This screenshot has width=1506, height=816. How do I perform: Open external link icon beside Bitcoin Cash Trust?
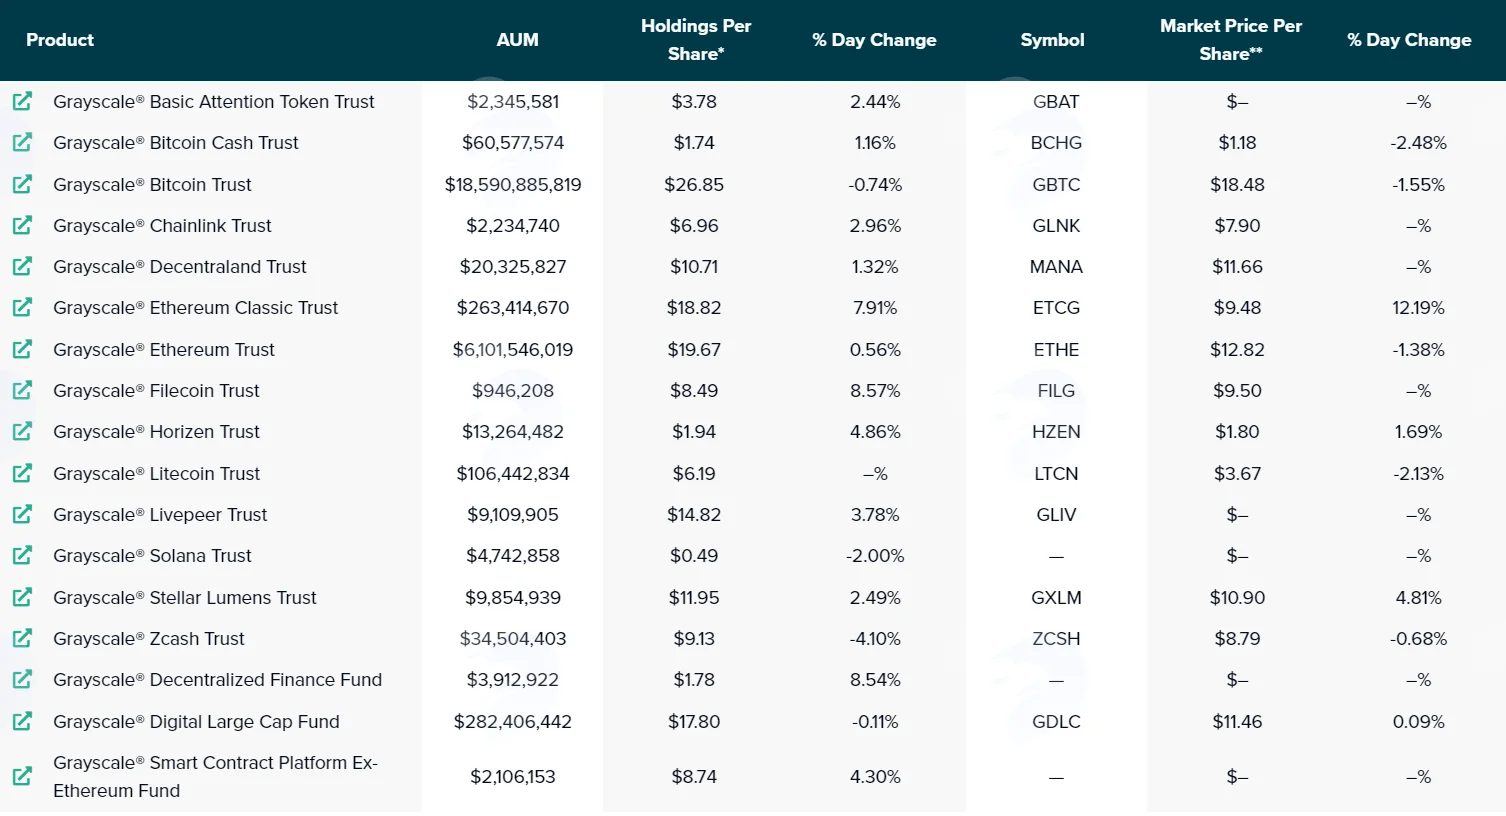tap(22, 142)
